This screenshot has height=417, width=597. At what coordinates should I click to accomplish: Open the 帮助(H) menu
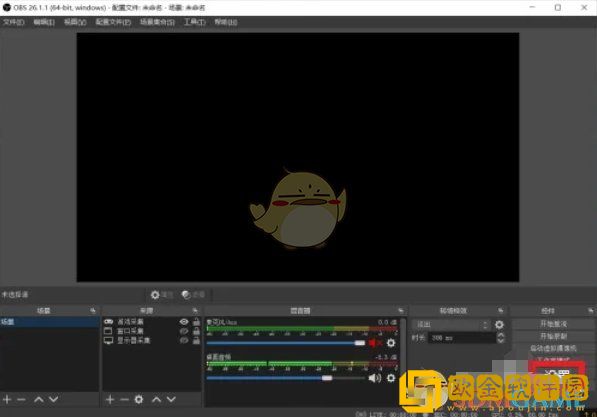pos(226,22)
